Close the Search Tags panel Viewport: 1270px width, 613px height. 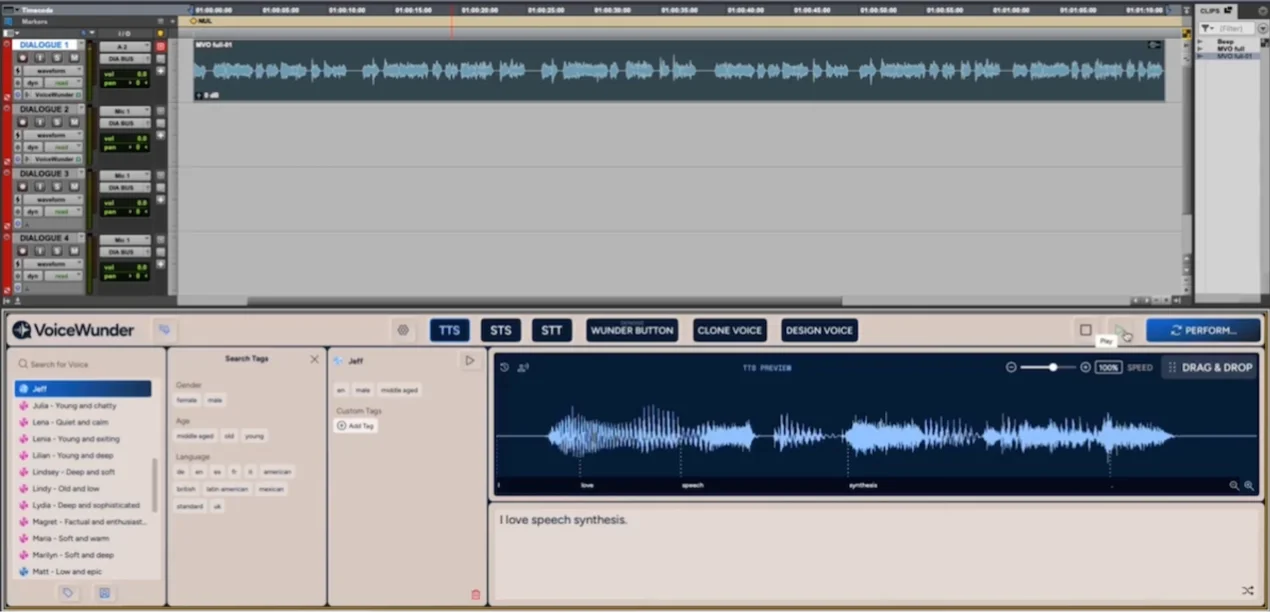pyautogui.click(x=314, y=359)
